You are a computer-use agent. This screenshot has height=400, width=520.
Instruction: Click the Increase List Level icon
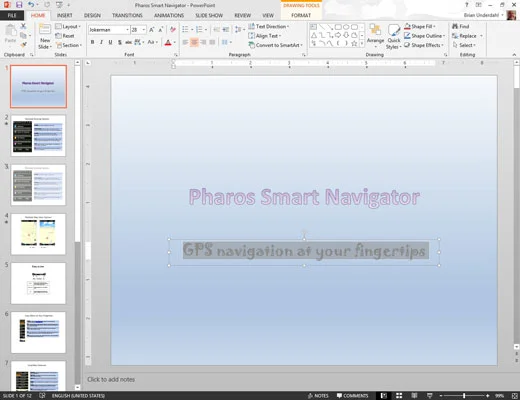(226, 30)
